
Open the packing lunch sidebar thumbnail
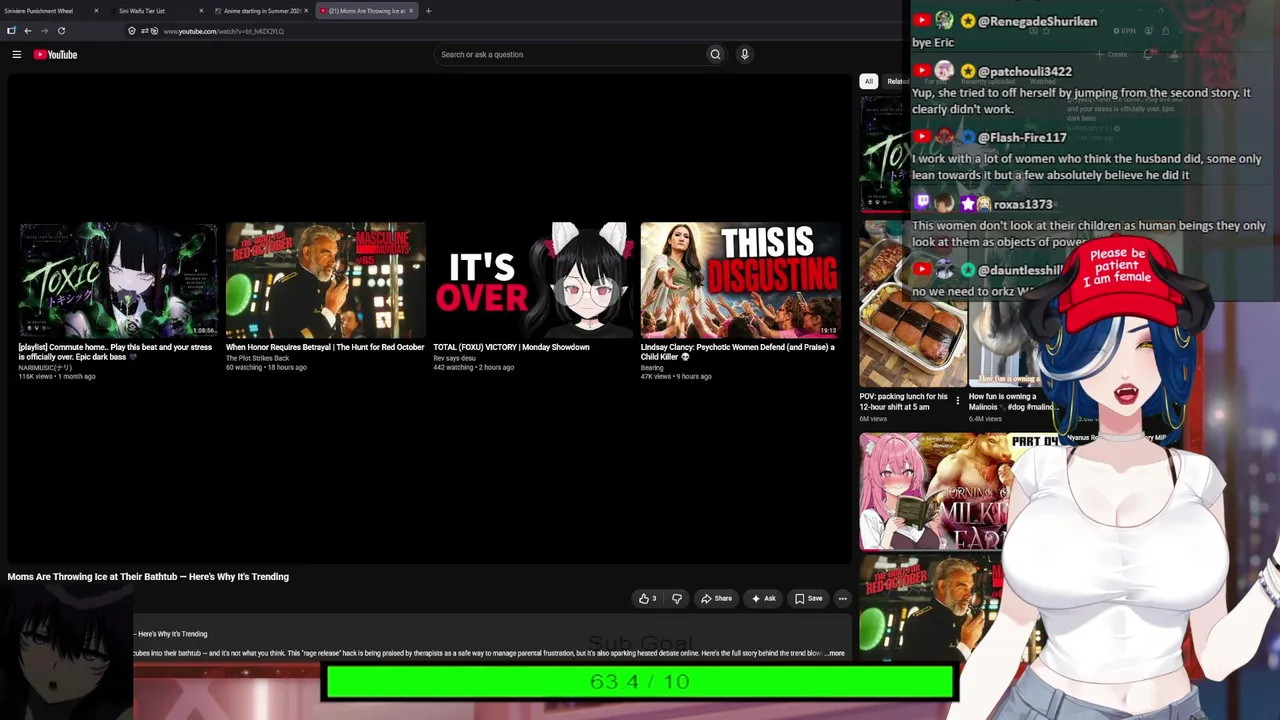click(x=913, y=304)
